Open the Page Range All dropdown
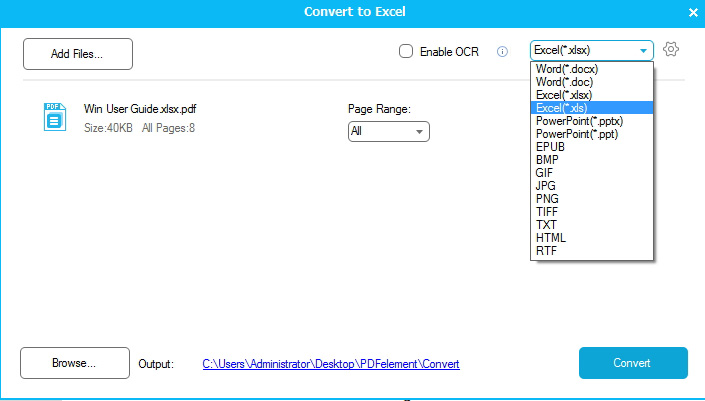Screen dimensions: 705x401 click(388, 131)
